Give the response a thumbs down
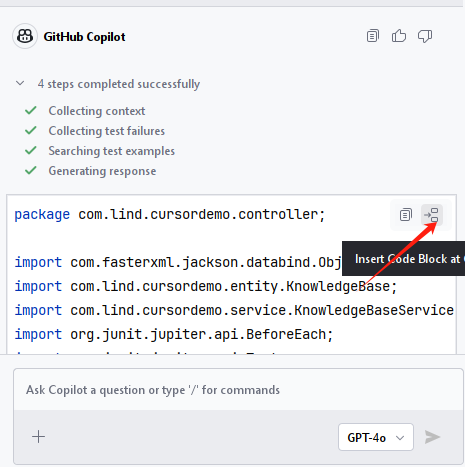Viewport: 465px width, 467px height. pyautogui.click(x=425, y=36)
